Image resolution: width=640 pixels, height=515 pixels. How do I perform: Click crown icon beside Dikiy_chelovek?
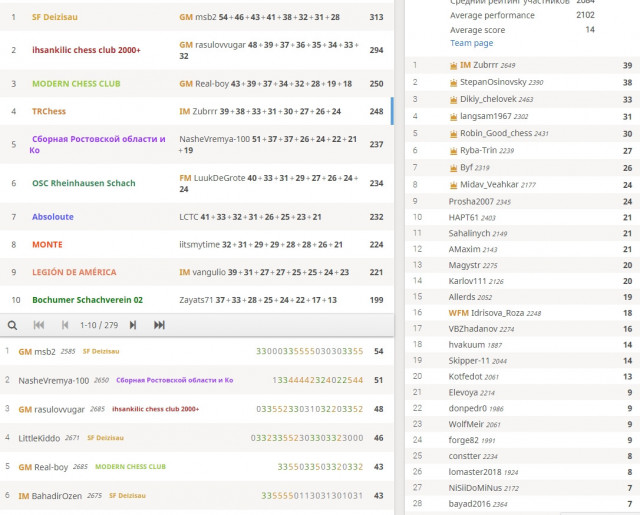coord(453,100)
